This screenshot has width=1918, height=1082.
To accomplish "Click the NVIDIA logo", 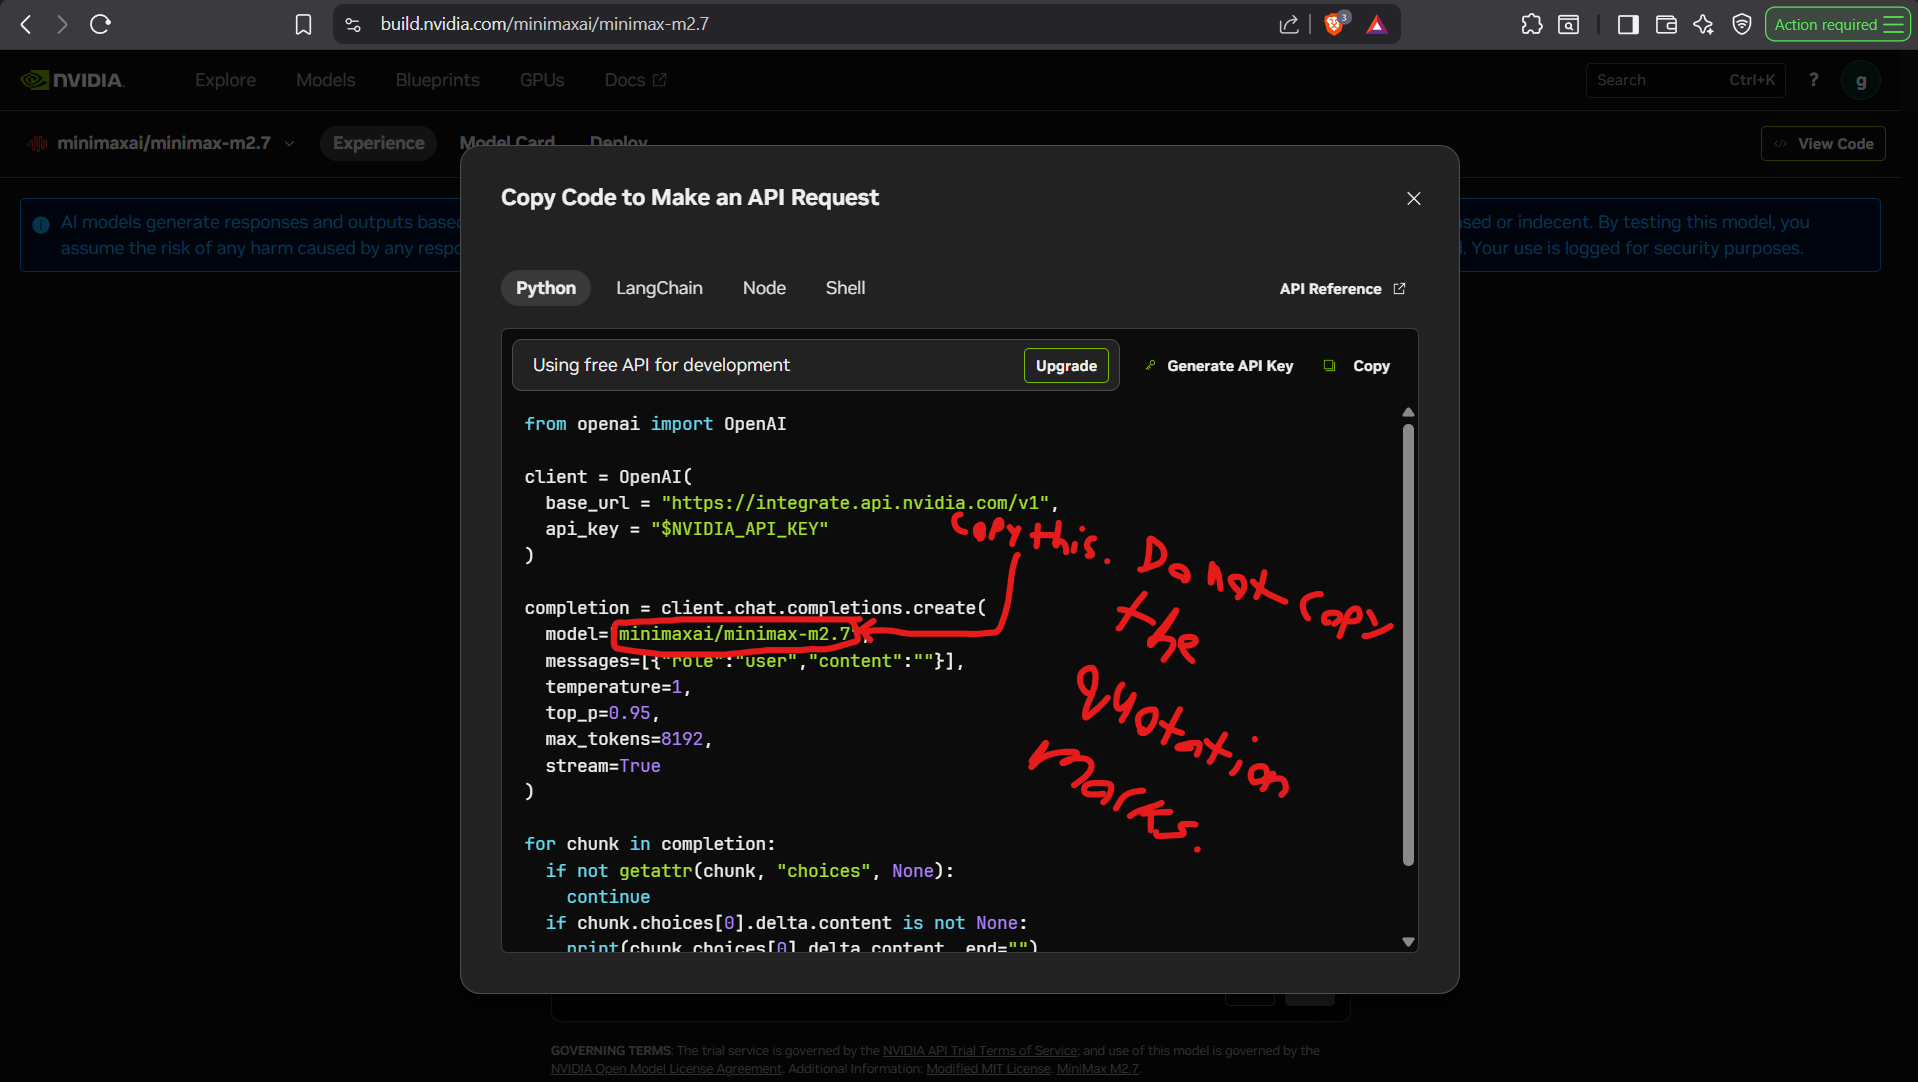I will [72, 80].
